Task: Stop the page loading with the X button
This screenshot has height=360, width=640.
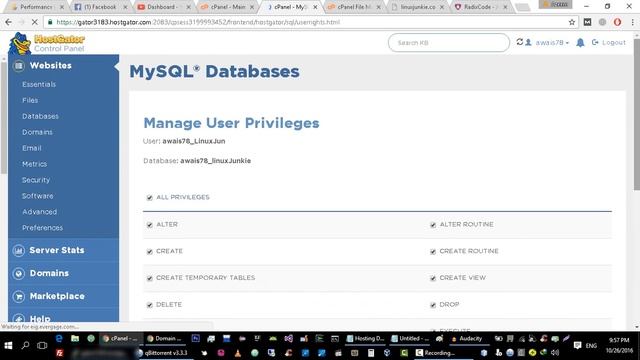Action: (x=35, y=22)
